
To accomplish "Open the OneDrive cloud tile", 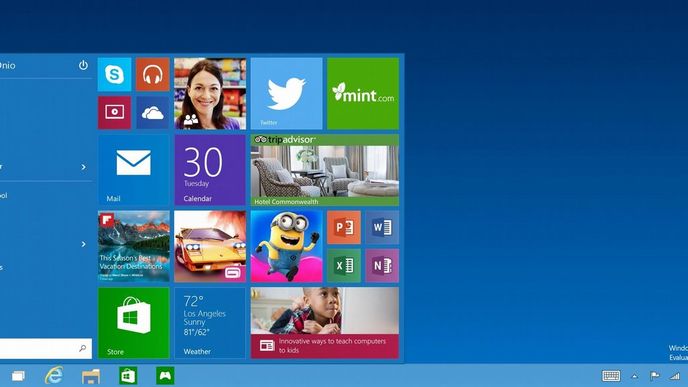I will point(153,113).
